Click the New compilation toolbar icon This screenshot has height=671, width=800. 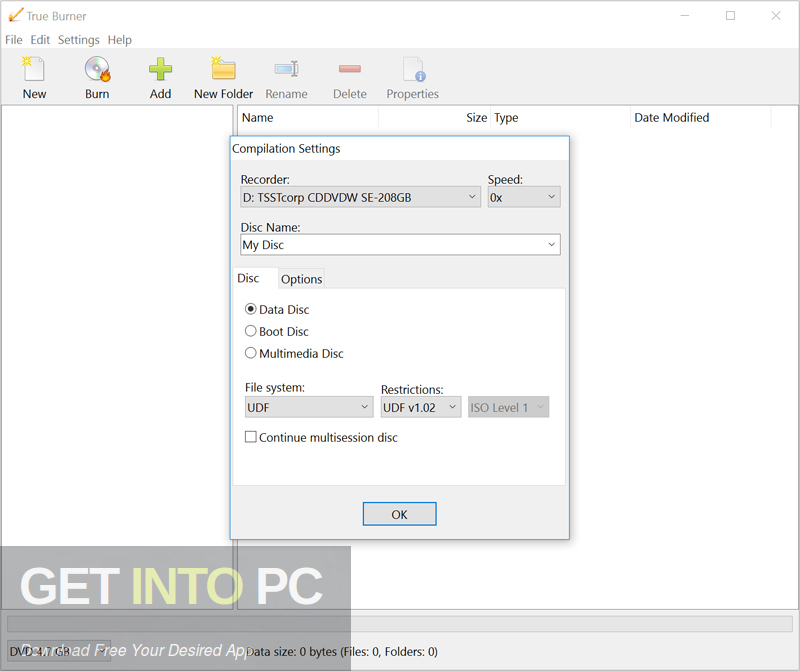pyautogui.click(x=34, y=69)
